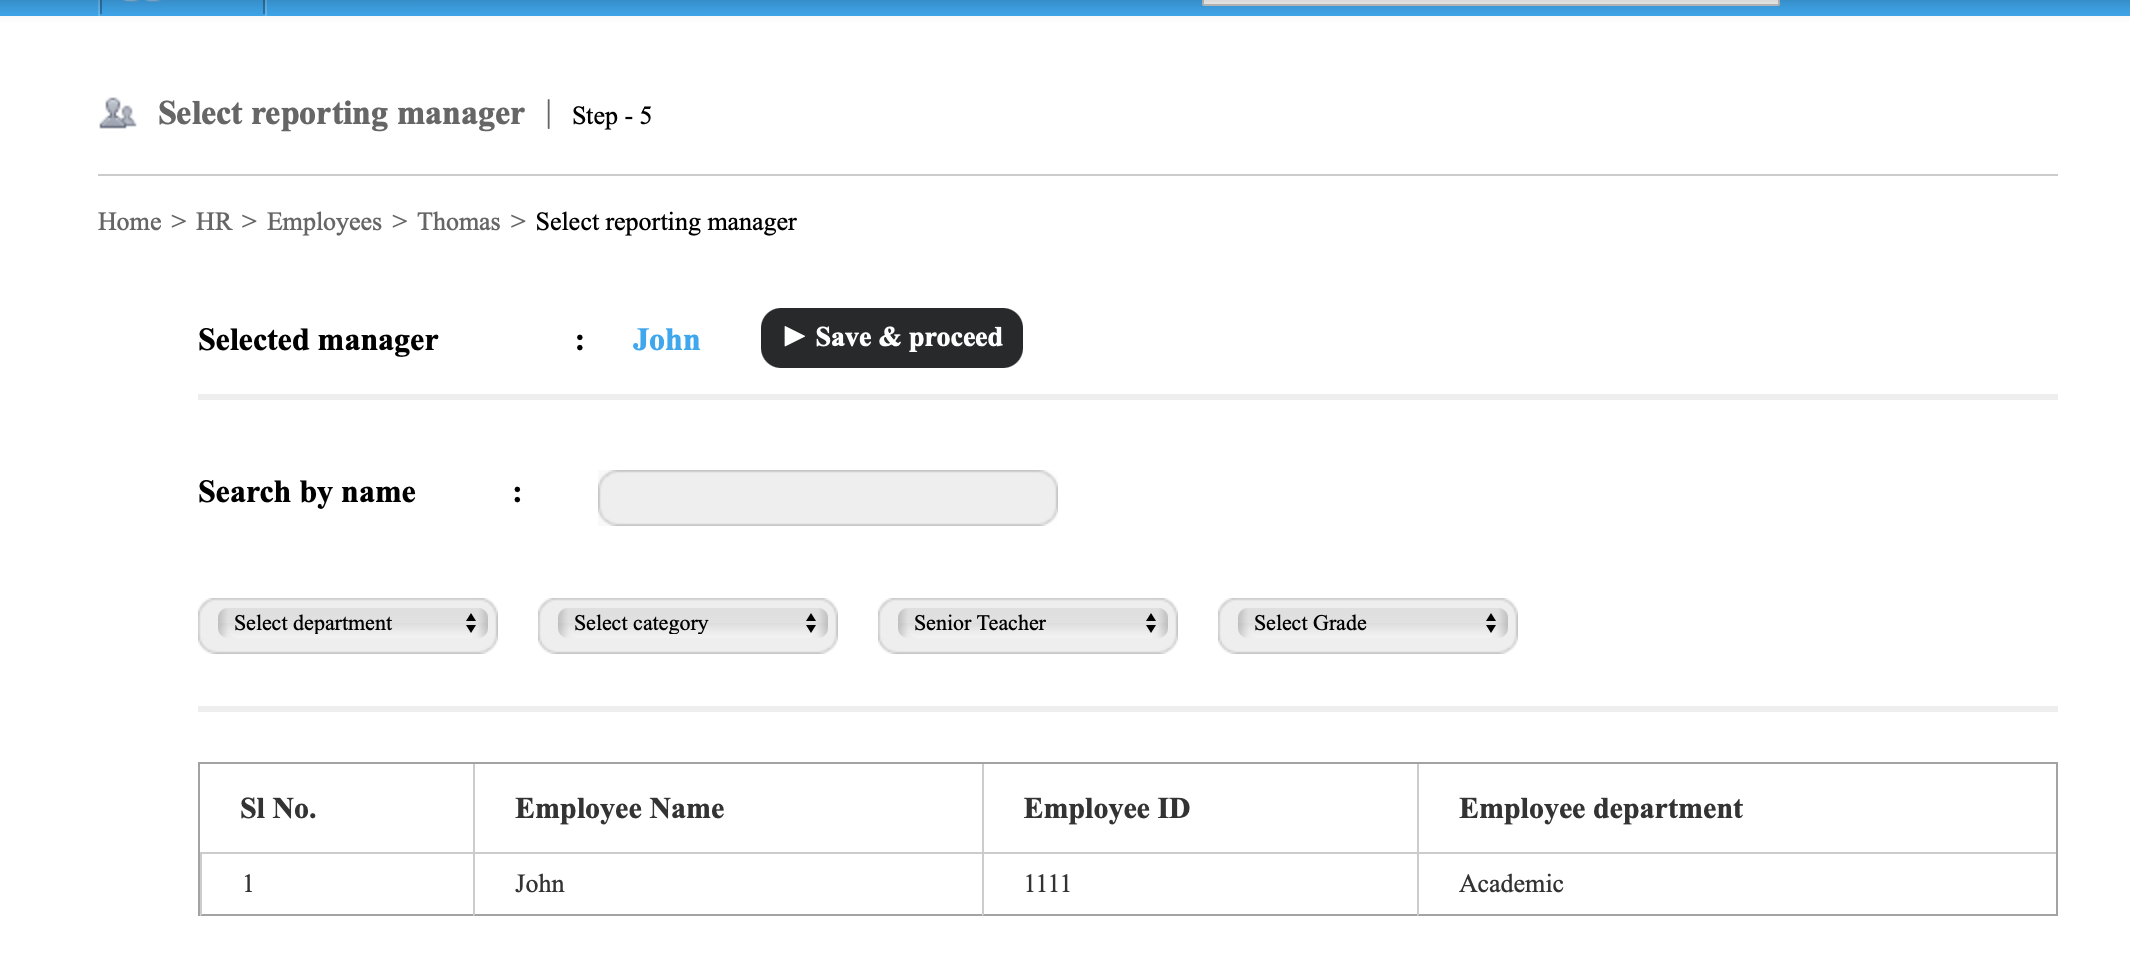Go to Home in breadcrumb

pos(129,222)
